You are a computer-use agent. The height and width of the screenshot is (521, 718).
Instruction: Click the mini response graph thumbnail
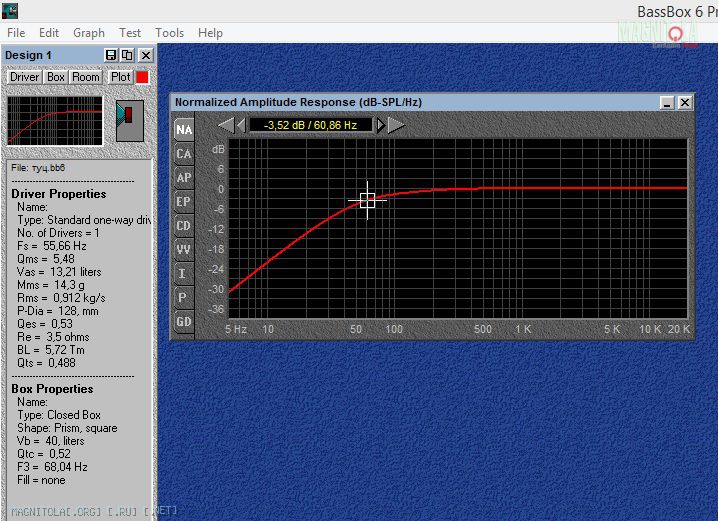tap(55, 121)
